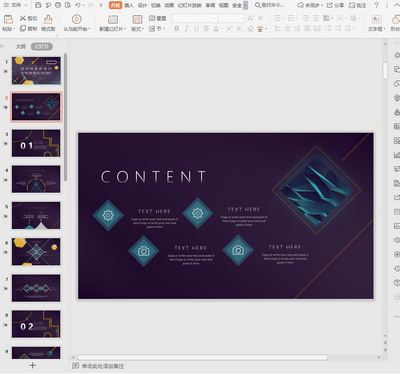Click the Undo arrow icon
Image resolution: width=400 pixels, height=374 pixels.
[x=78, y=5]
